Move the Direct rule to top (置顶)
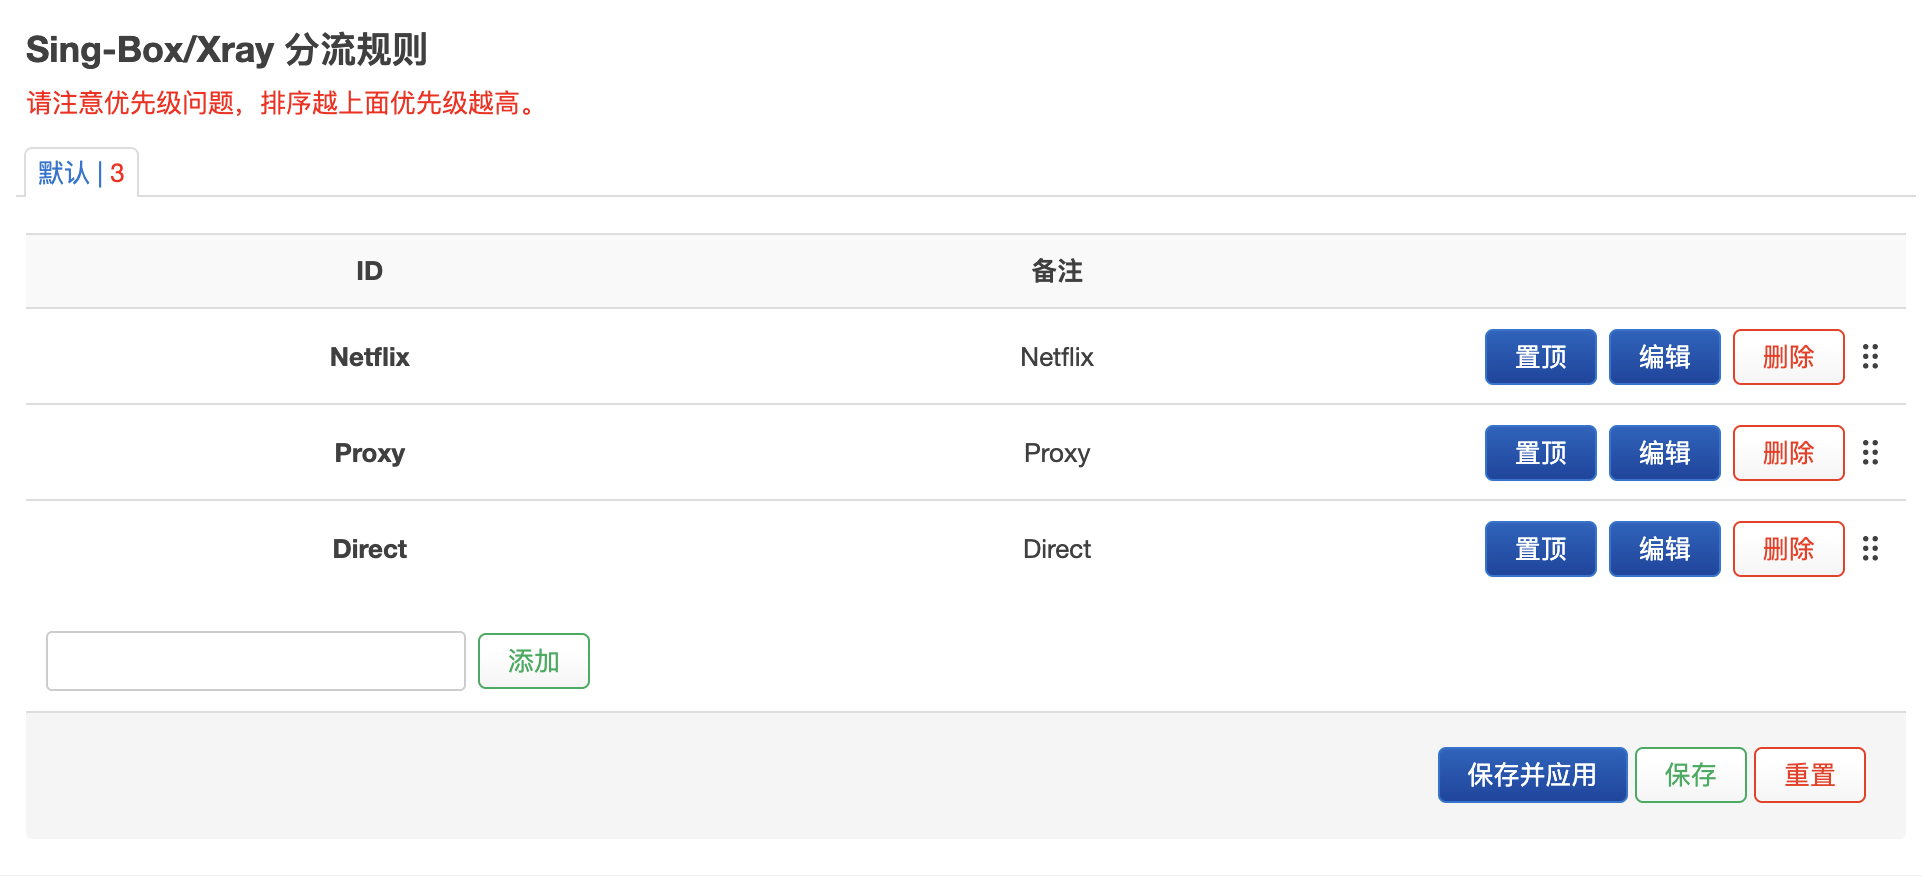1922x876 pixels. click(1540, 549)
